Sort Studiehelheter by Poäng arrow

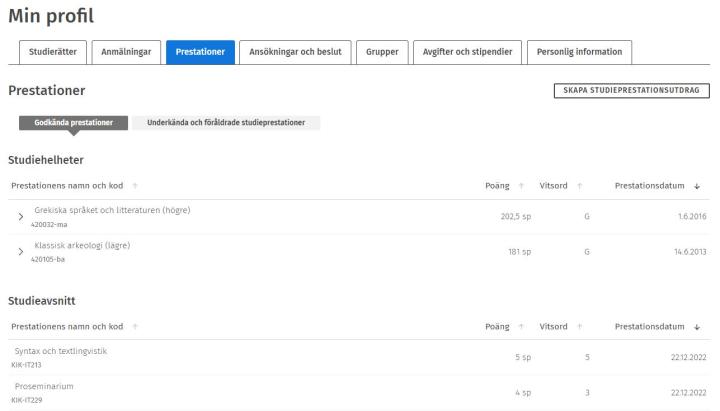521,186
